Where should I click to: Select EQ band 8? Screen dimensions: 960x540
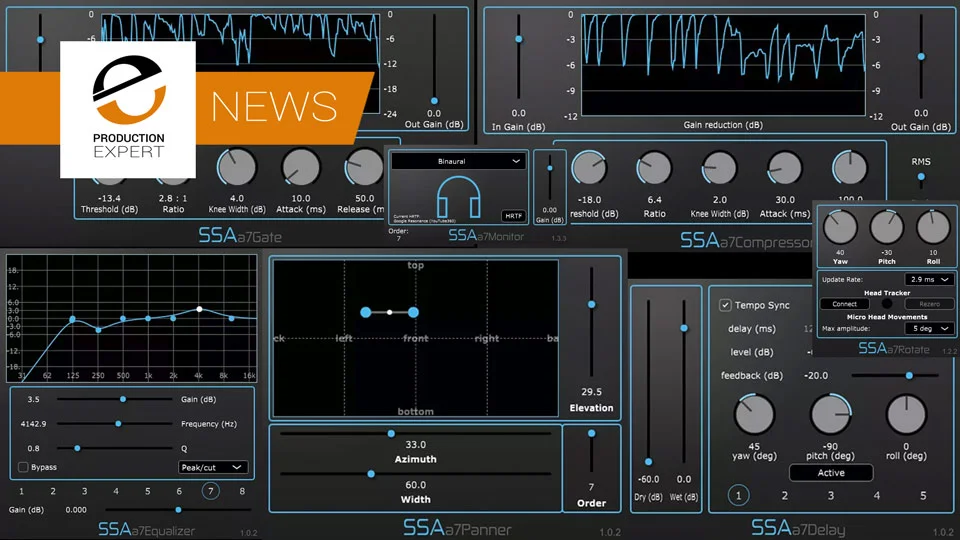click(242, 491)
